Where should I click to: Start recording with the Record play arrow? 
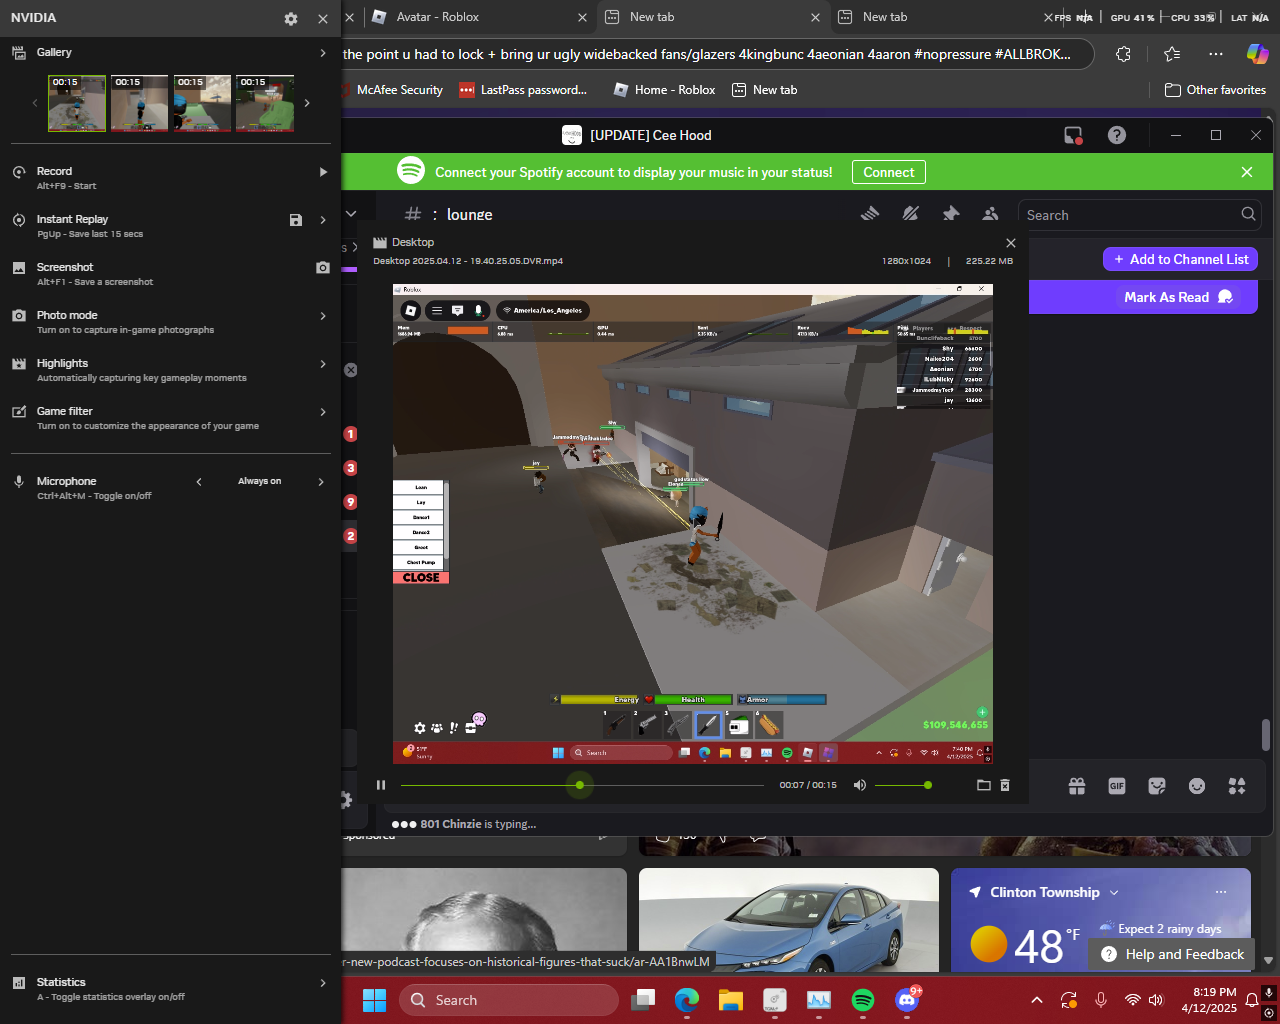click(x=323, y=172)
